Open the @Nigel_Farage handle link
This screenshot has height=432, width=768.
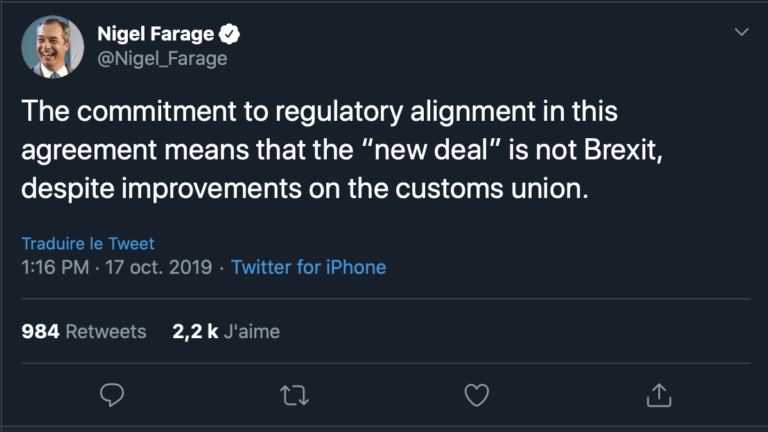[162, 58]
